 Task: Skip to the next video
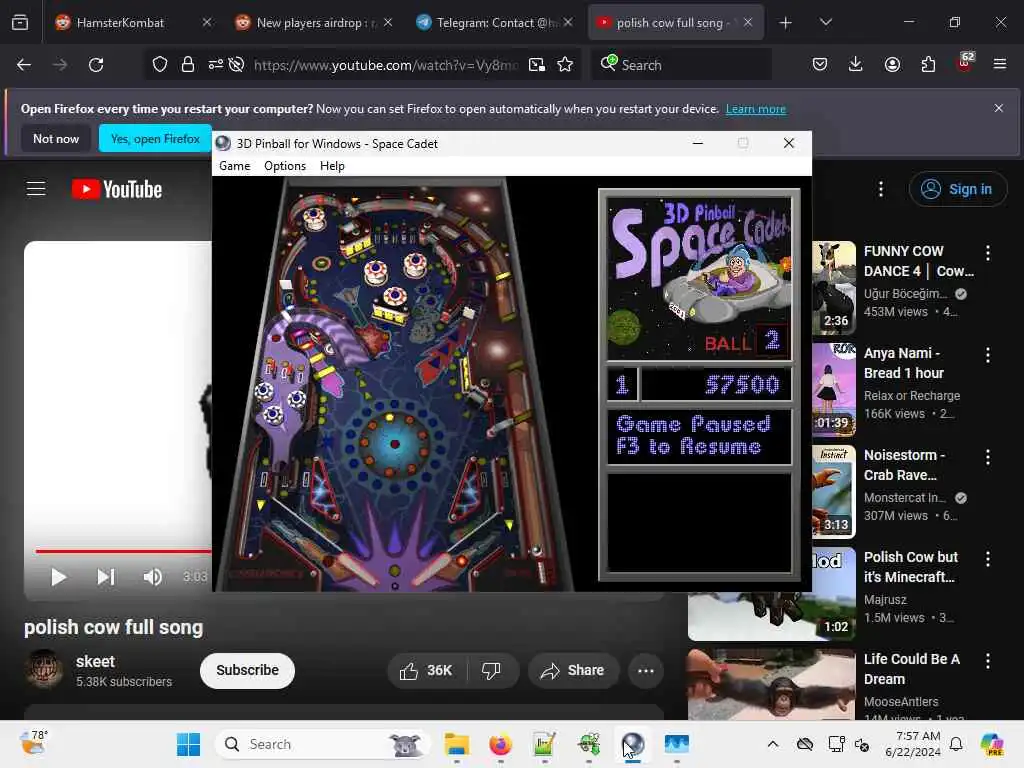point(106,577)
